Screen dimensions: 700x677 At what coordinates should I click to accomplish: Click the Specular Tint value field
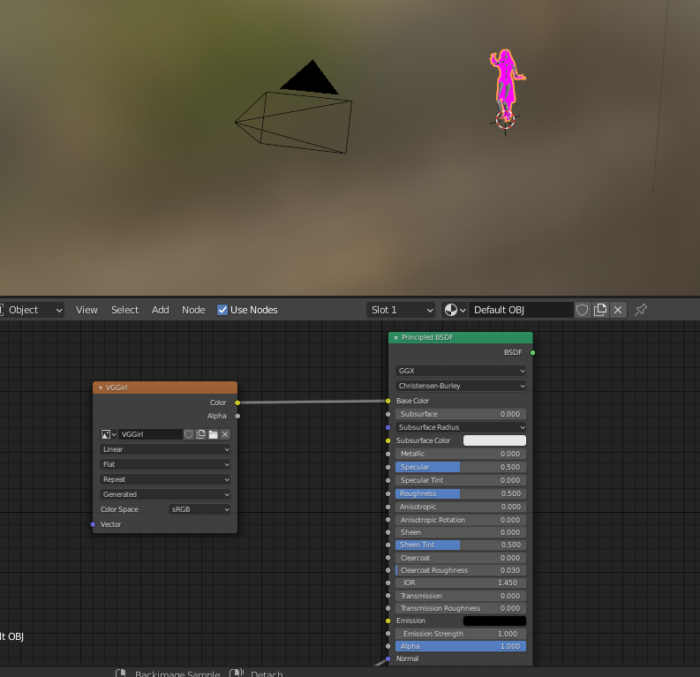461,481
